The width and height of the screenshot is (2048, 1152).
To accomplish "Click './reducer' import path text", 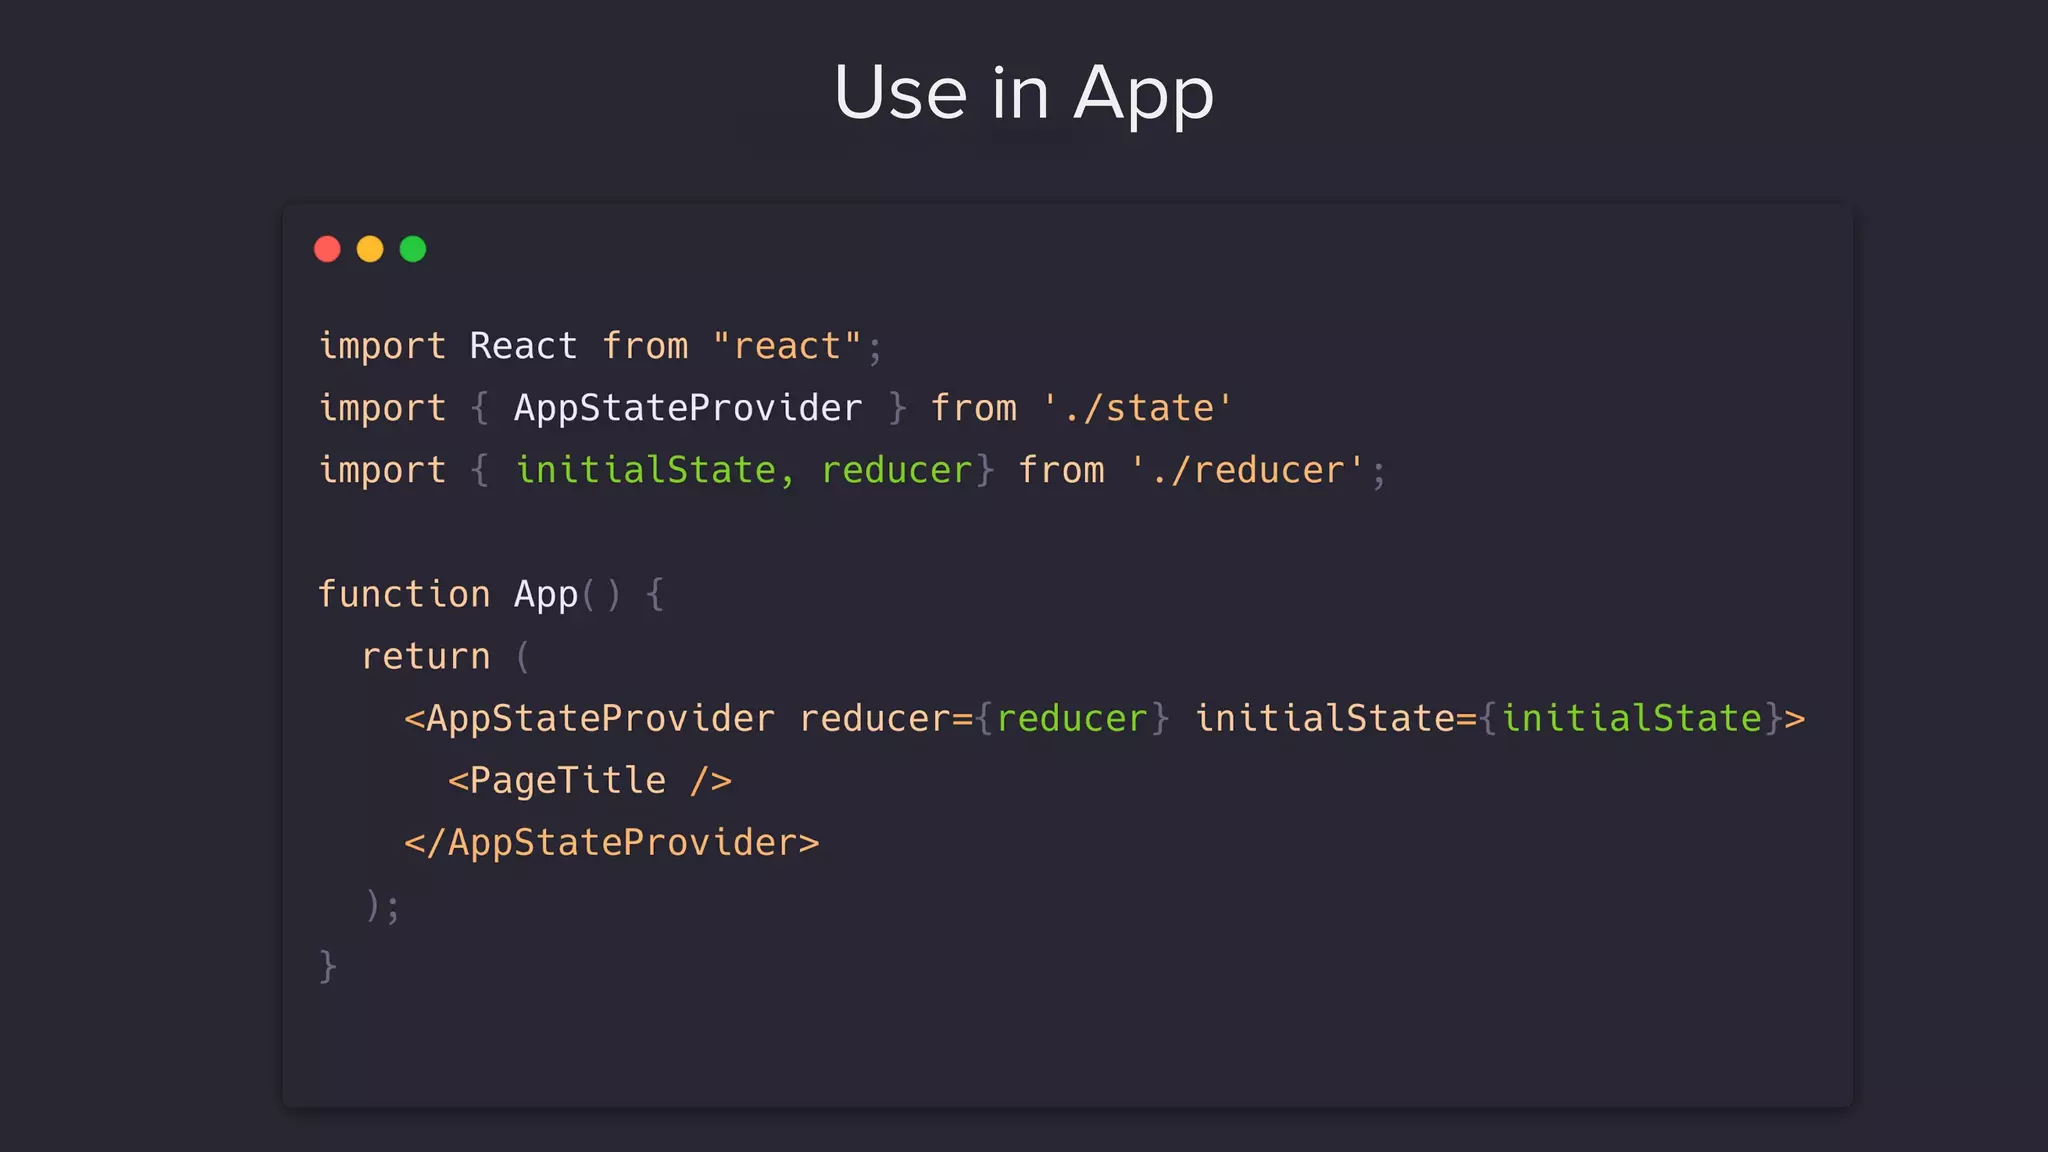I will pyautogui.click(x=1247, y=470).
